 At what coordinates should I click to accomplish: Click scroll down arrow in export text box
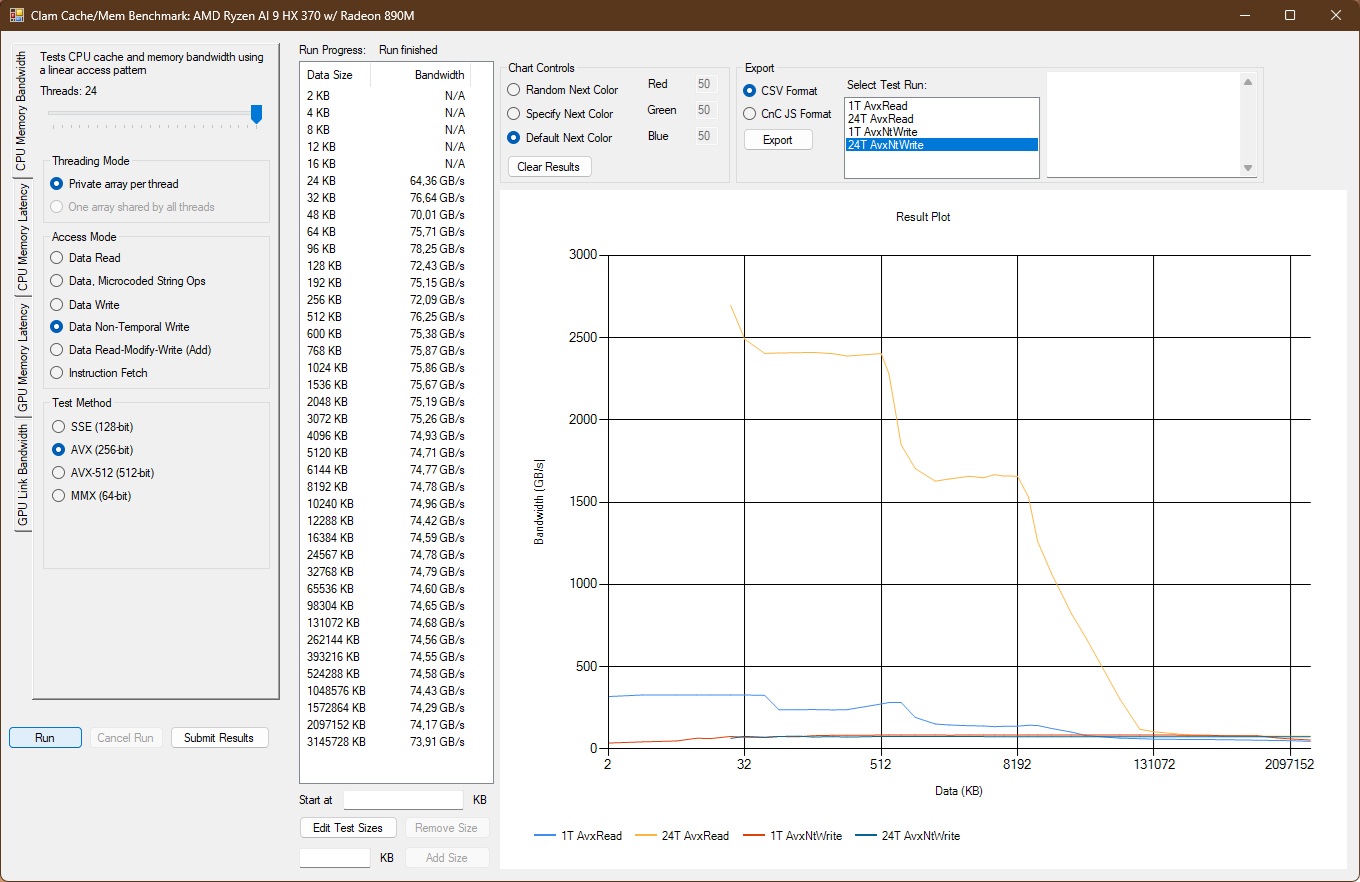tap(1248, 168)
